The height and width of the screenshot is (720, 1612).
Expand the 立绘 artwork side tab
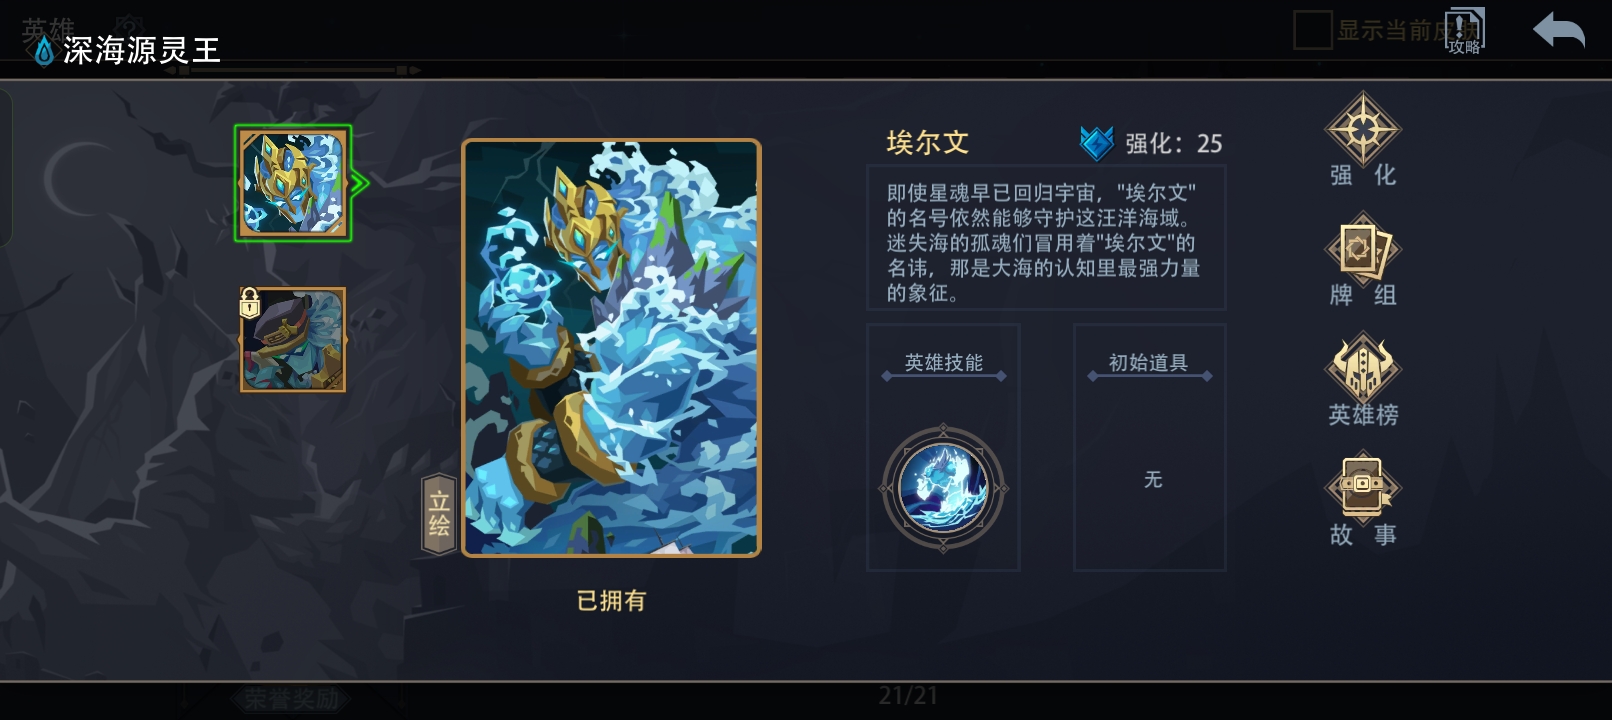tap(439, 514)
